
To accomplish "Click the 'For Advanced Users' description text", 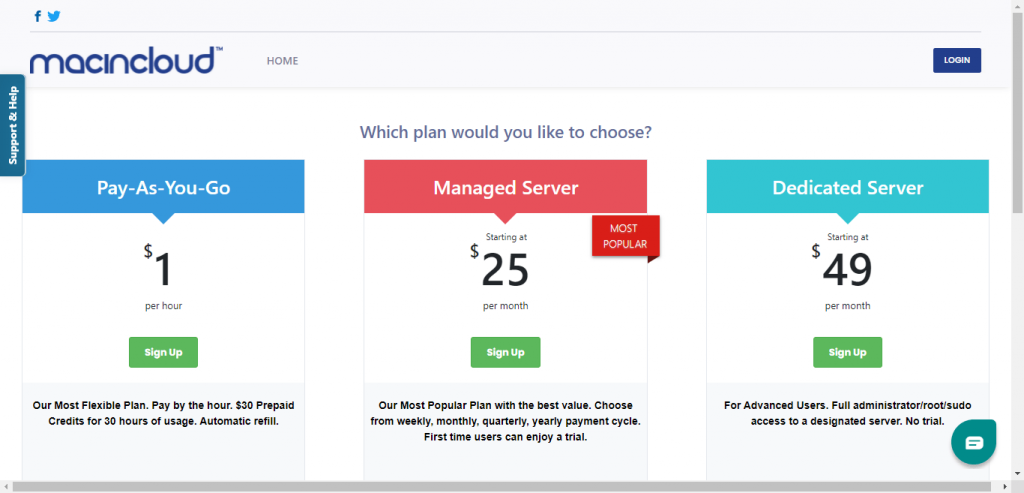I will click(x=848, y=413).
